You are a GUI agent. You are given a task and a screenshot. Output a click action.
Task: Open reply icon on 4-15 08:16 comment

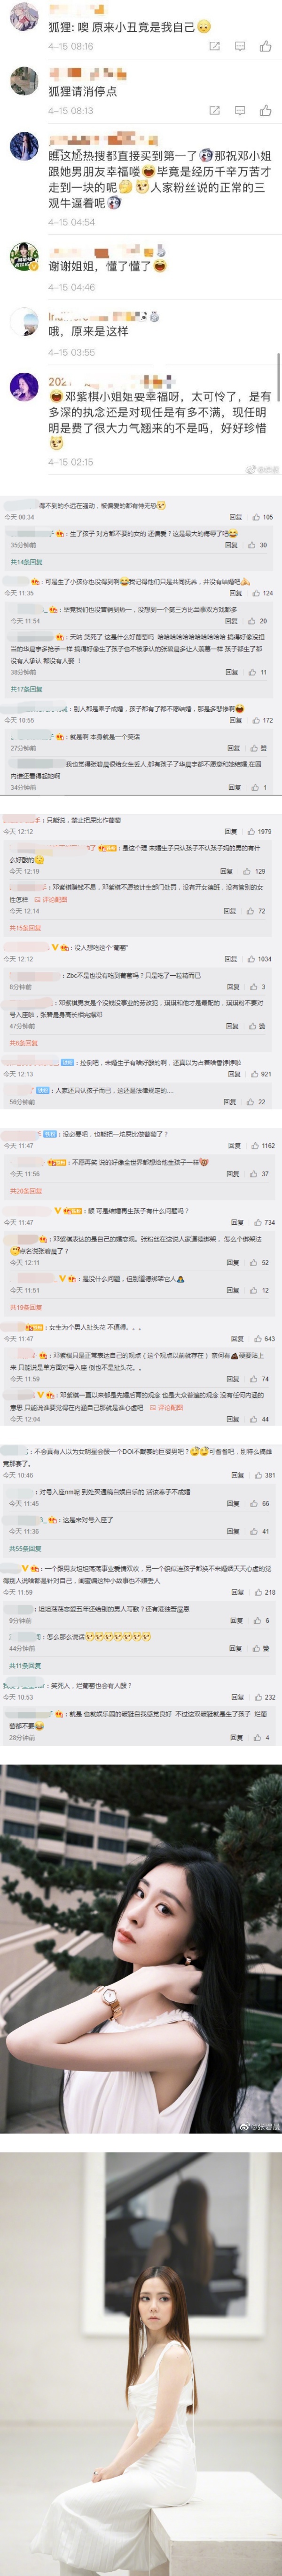click(x=240, y=46)
